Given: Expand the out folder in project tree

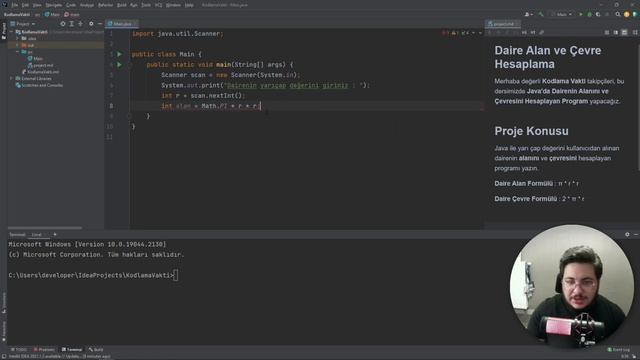Looking at the screenshot, I should [18, 45].
